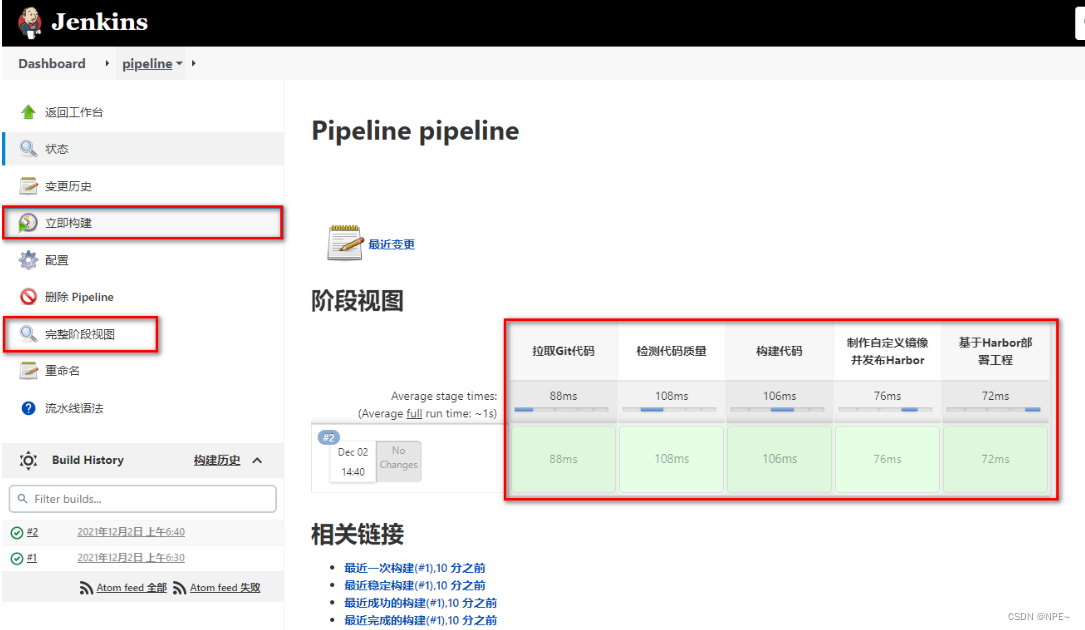Go to 返回工作台 in the sidebar
1085x630 pixels.
point(74,112)
